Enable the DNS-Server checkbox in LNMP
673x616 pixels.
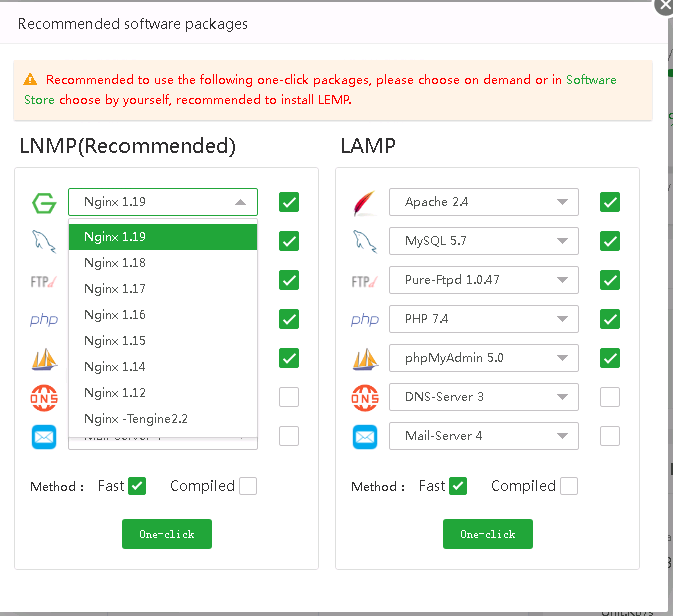289,397
